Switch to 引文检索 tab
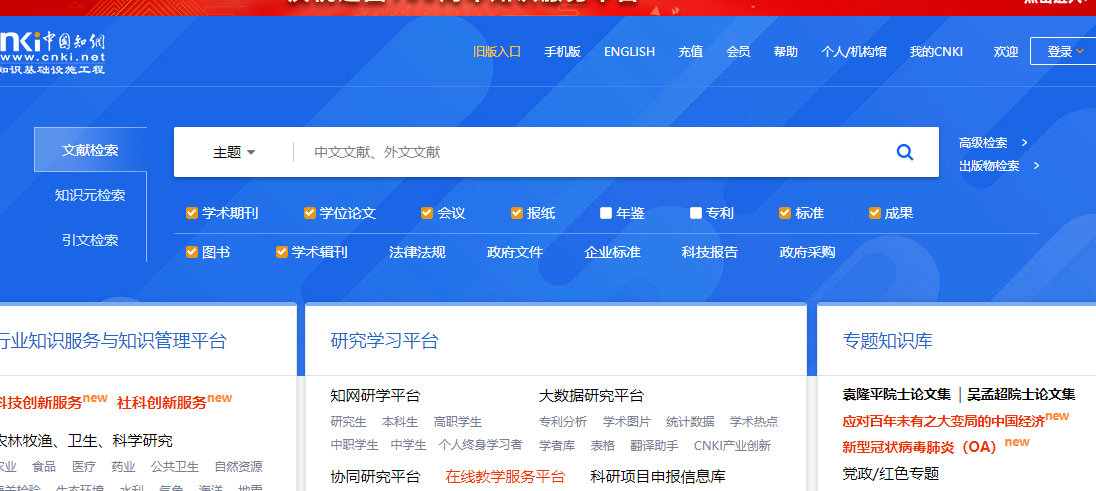 click(x=90, y=240)
